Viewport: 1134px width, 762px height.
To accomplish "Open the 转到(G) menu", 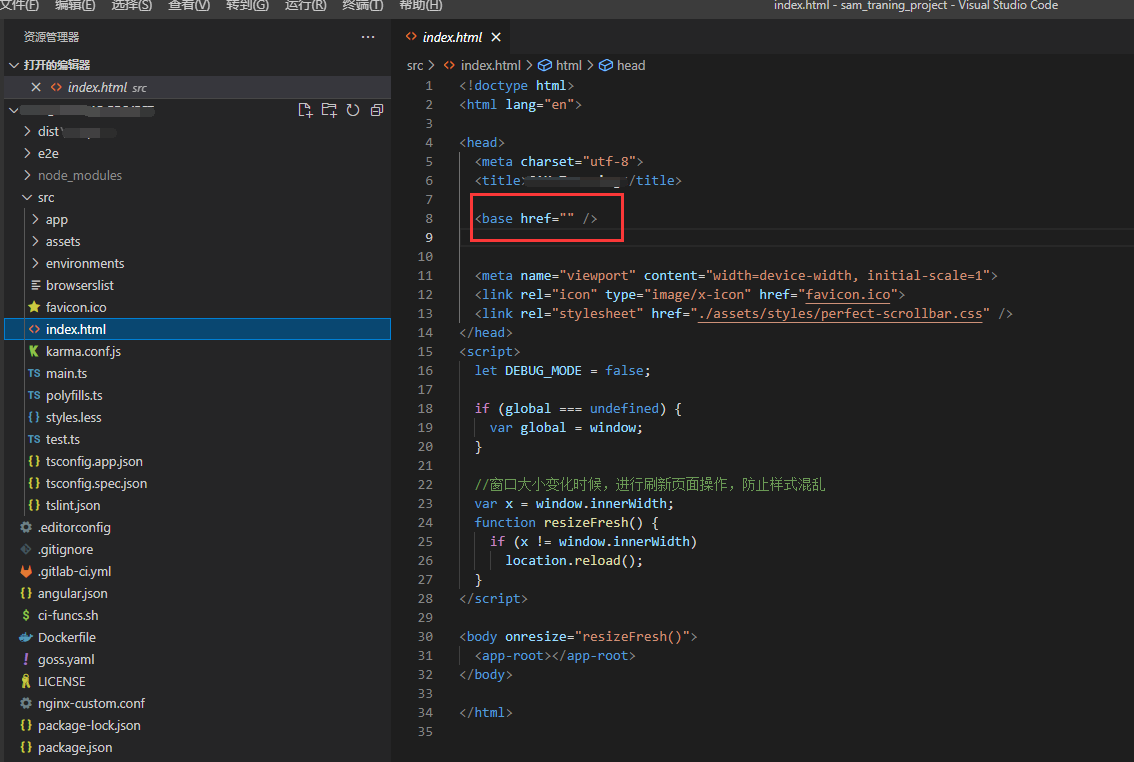I will 247,6.
